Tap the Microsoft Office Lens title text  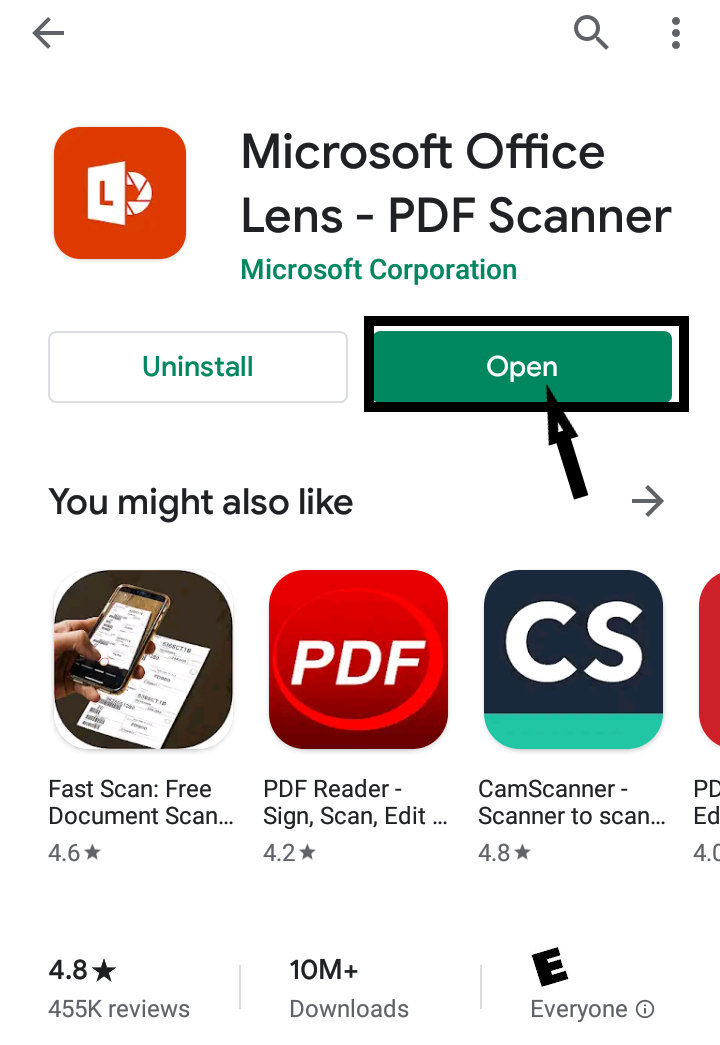[x=456, y=183]
